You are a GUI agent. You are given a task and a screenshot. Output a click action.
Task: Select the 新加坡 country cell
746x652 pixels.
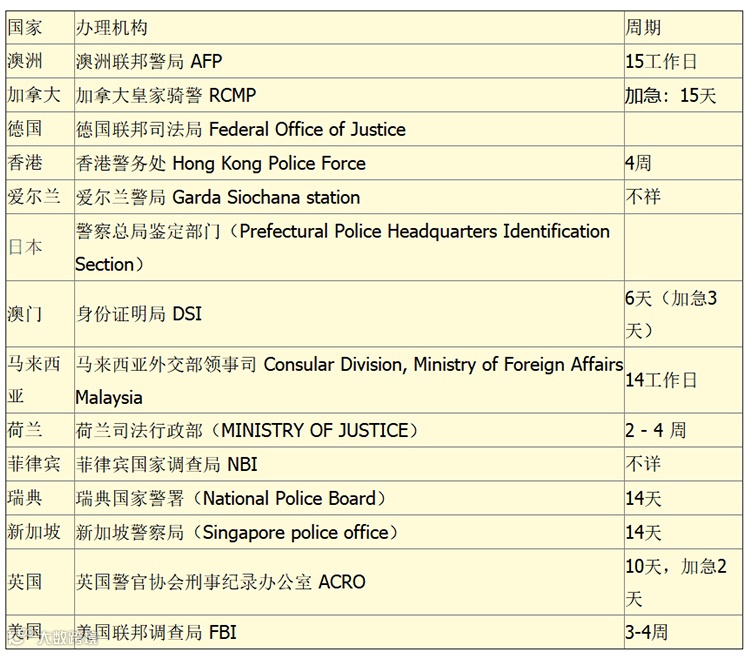coord(40,532)
